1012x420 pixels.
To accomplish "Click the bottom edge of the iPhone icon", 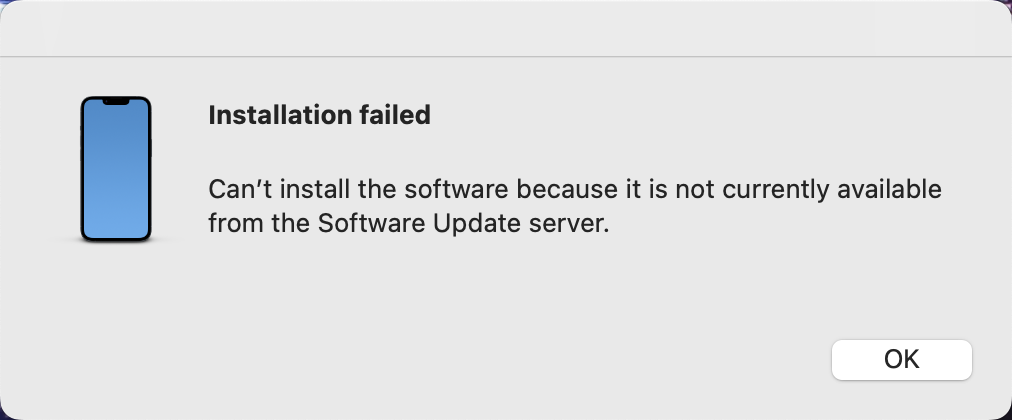I will (116, 239).
